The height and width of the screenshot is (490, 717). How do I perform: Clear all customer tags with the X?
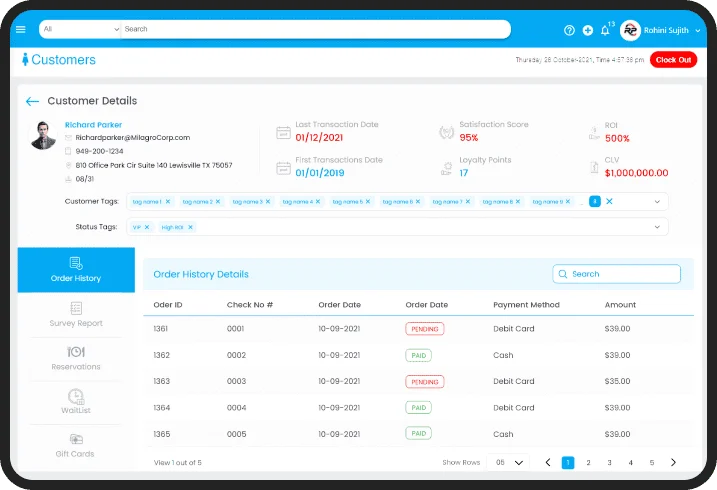coord(609,201)
